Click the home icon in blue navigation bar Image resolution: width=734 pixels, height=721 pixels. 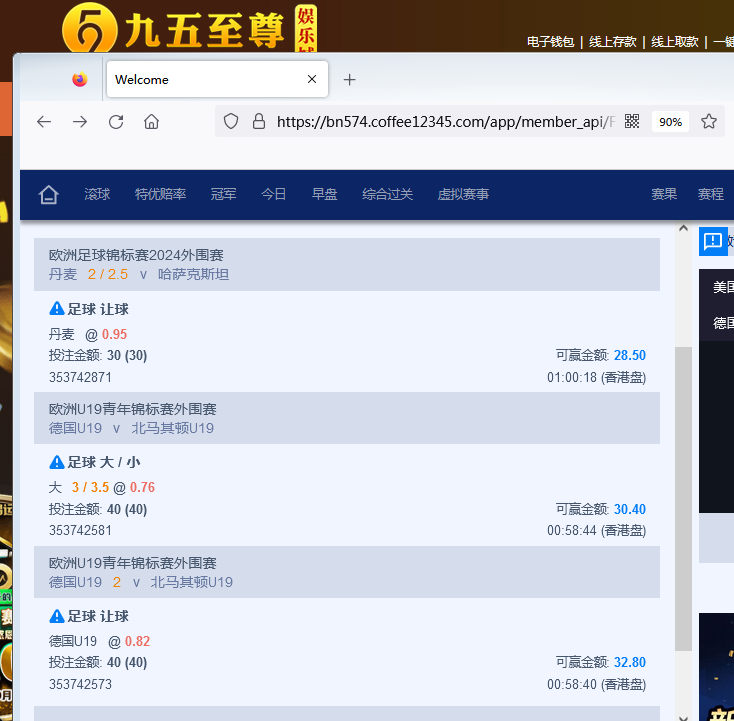point(48,195)
